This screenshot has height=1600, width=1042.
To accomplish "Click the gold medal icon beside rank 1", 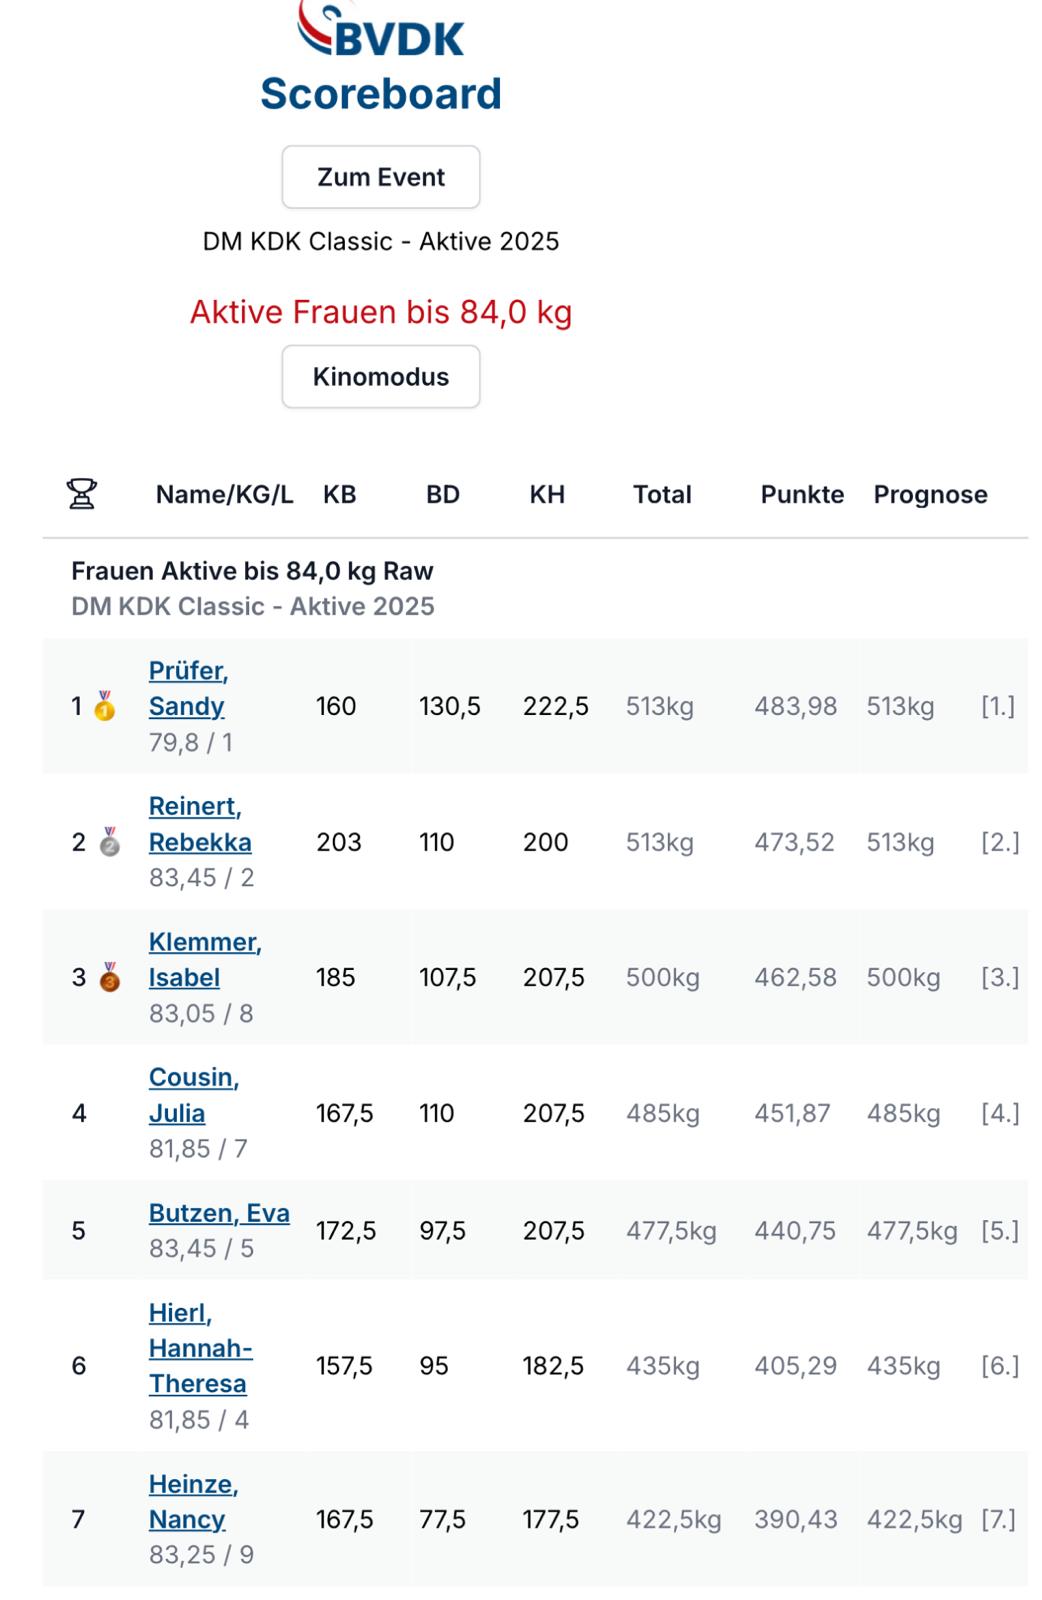I will 105,706.
